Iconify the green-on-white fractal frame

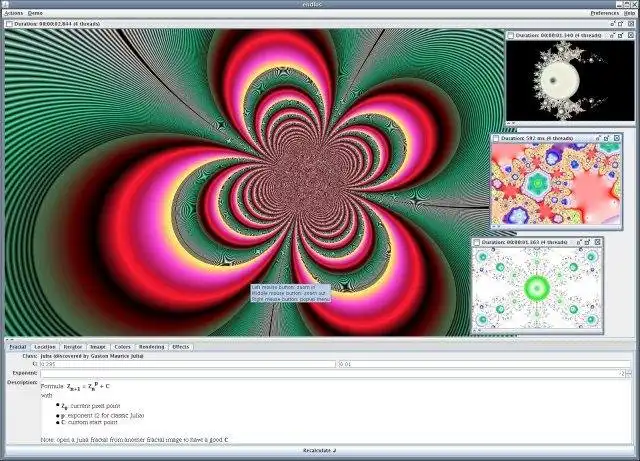(x=579, y=242)
